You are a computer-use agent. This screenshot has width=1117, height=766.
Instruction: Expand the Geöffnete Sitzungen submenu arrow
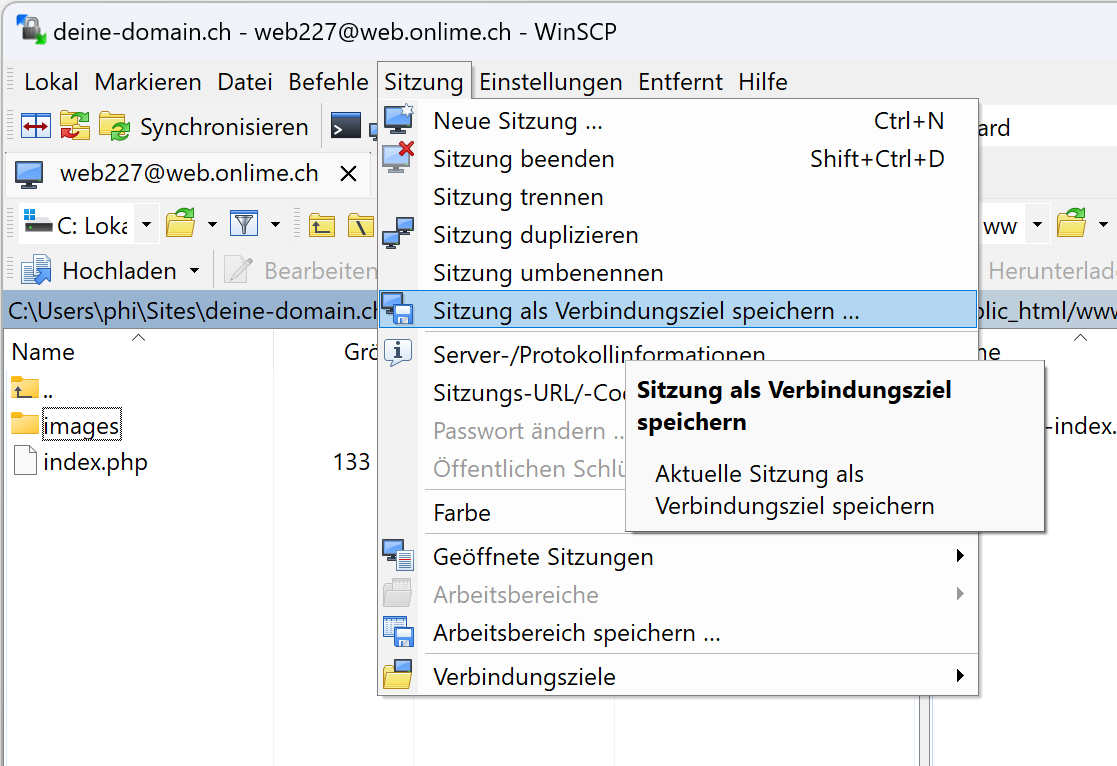click(960, 556)
